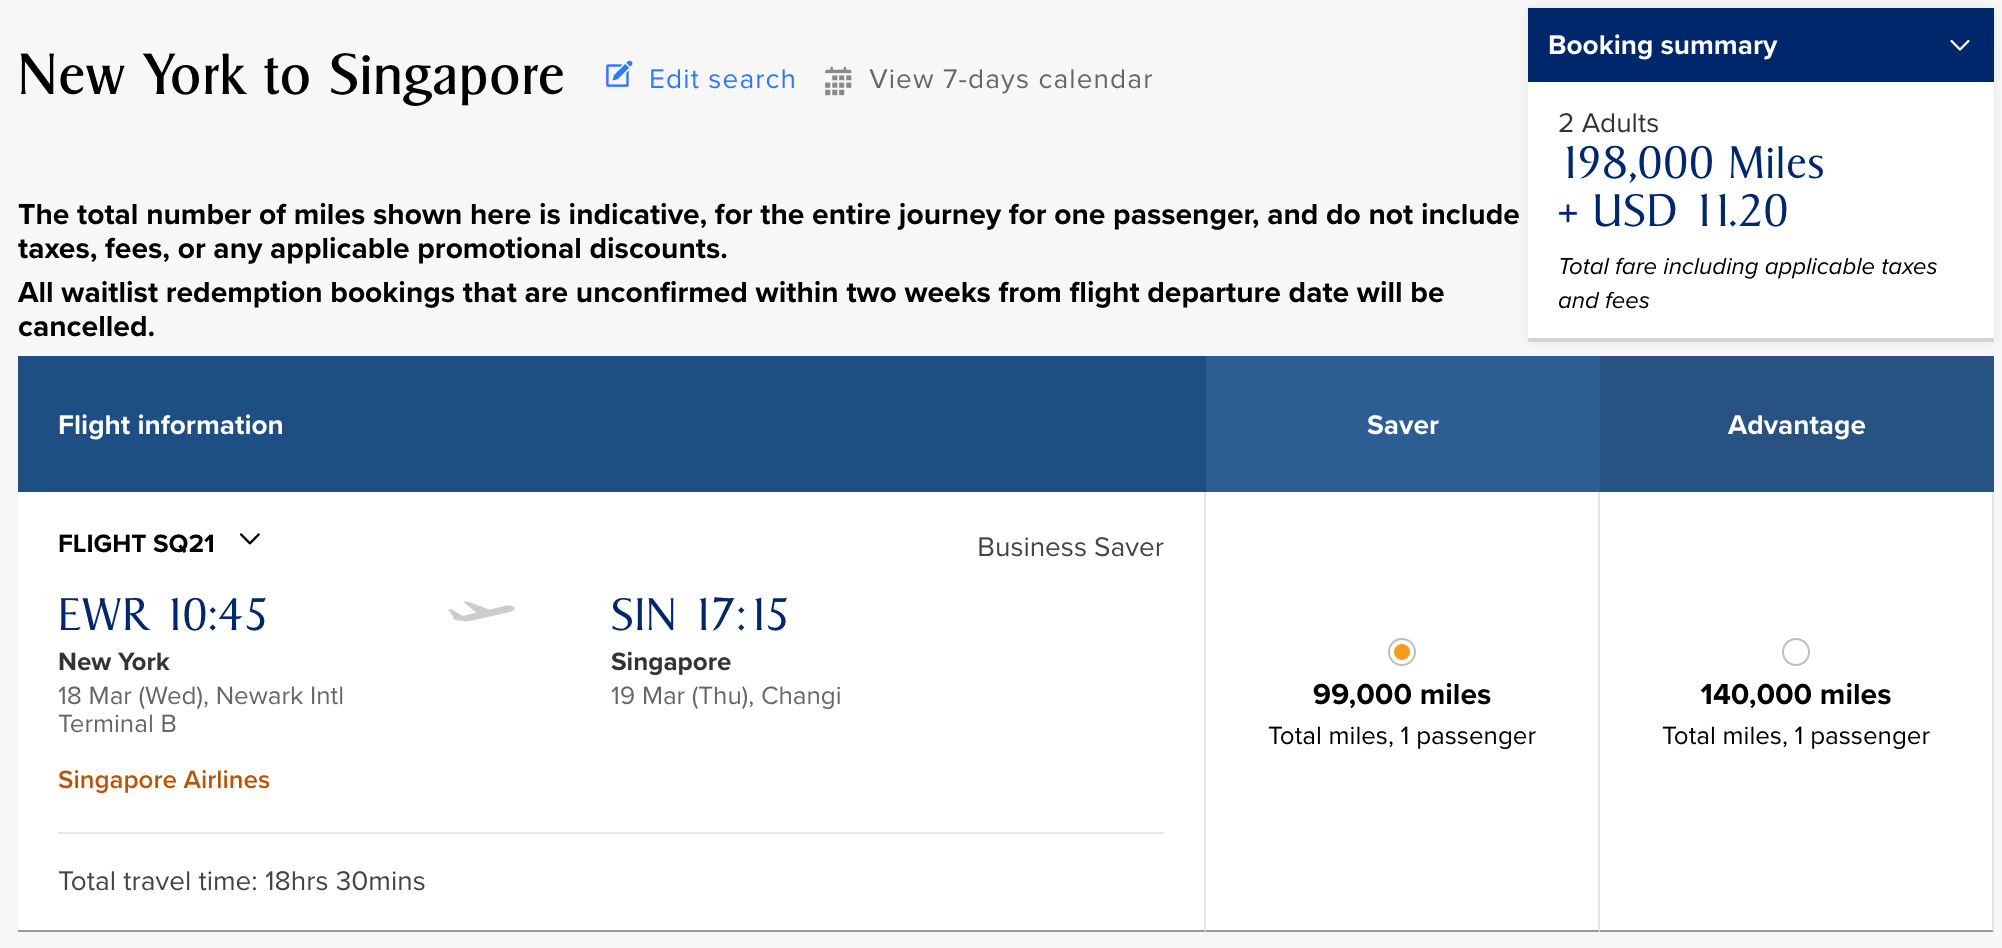
Task: Expand the FLIGHT SQ21 details chevron
Action: pyautogui.click(x=250, y=540)
